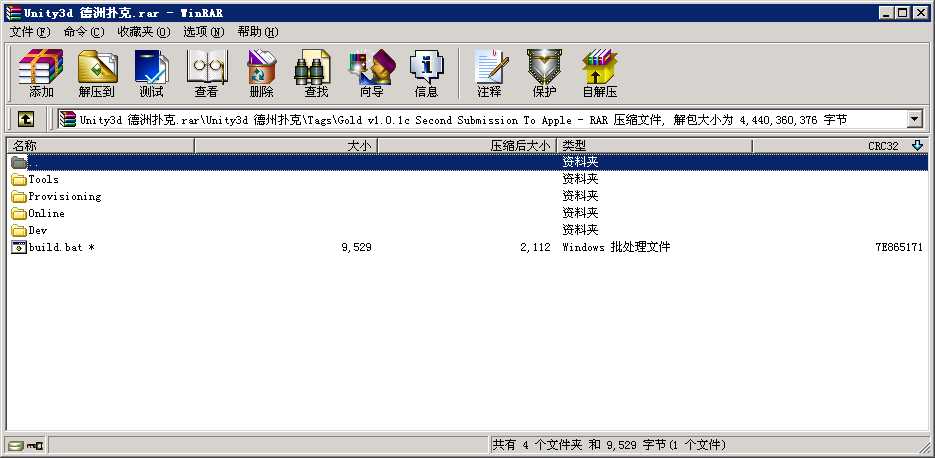
Task: Click the 解压到 (Extract To) toolbar icon
Action: point(97,66)
